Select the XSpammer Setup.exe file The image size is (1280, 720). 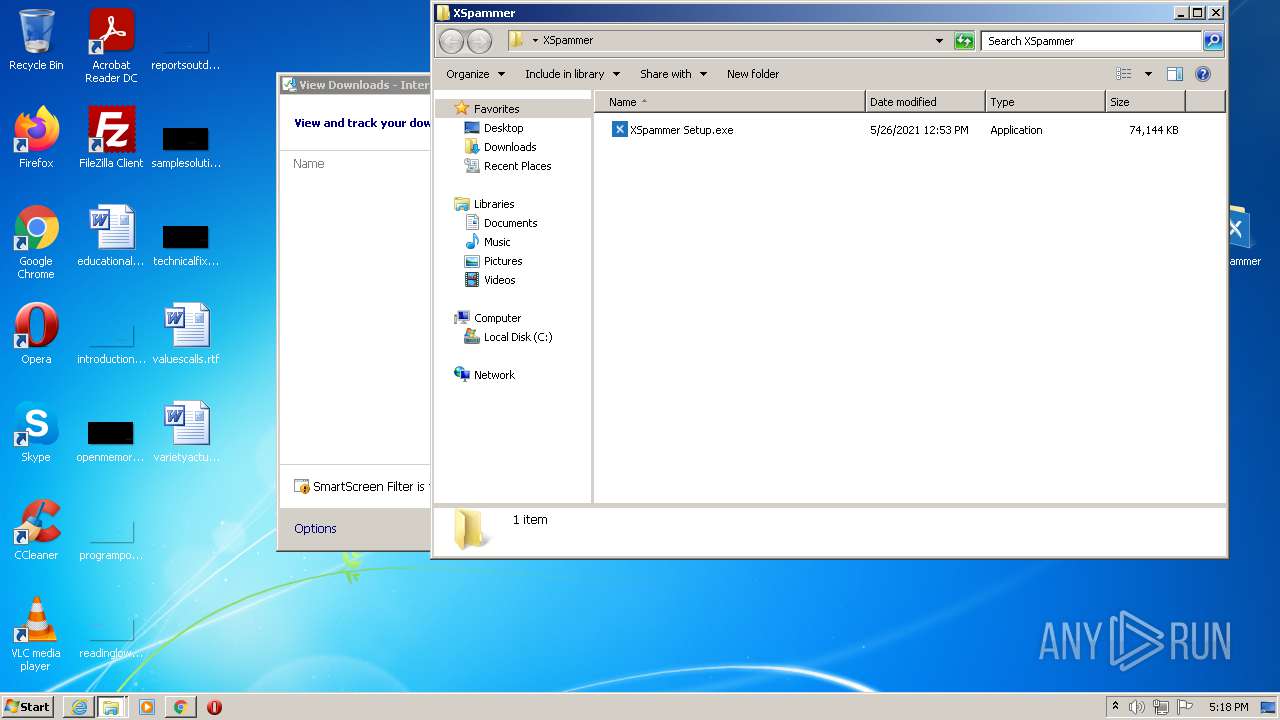click(673, 130)
